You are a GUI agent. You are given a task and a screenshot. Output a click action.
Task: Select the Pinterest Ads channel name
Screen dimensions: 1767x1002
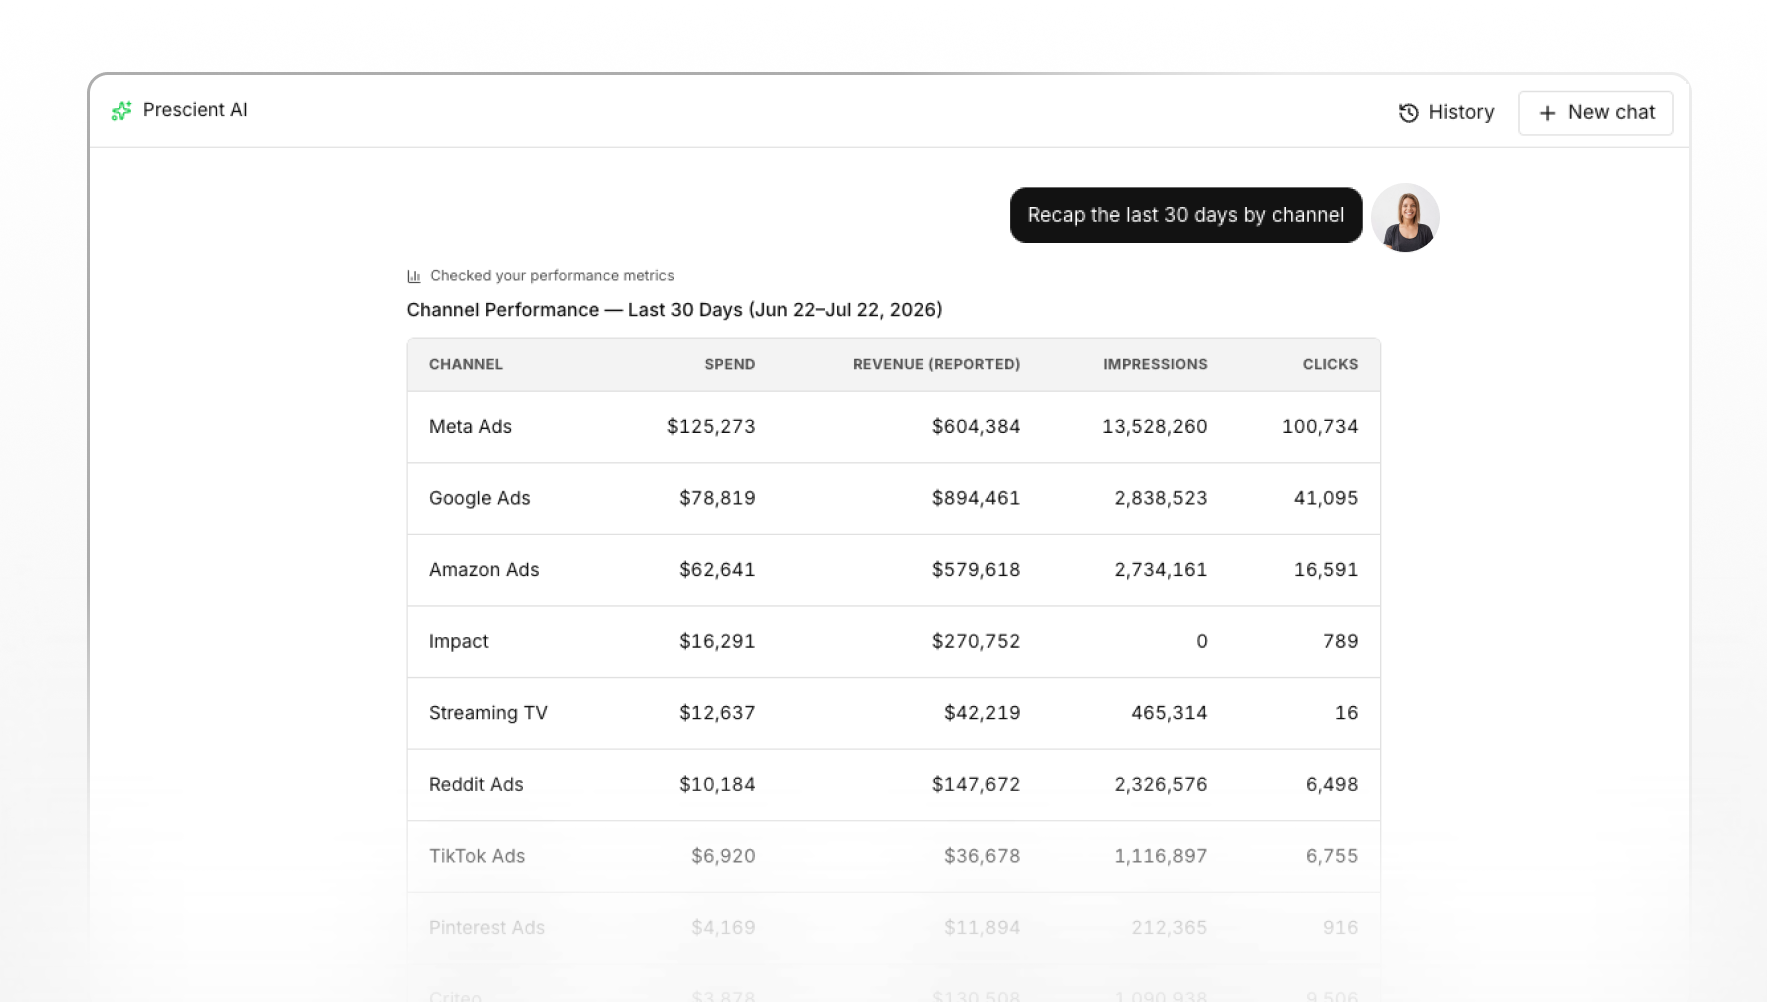point(487,928)
